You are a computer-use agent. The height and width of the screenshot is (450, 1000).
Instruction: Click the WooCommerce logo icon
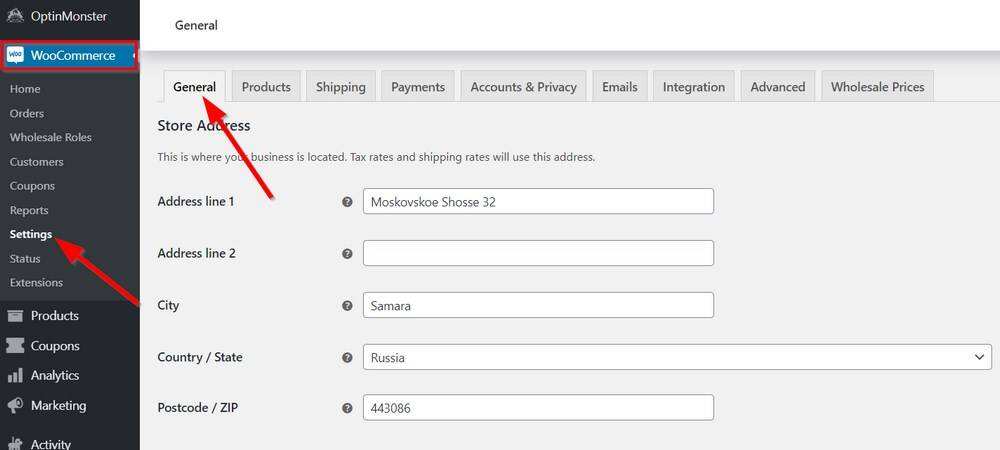(16, 56)
